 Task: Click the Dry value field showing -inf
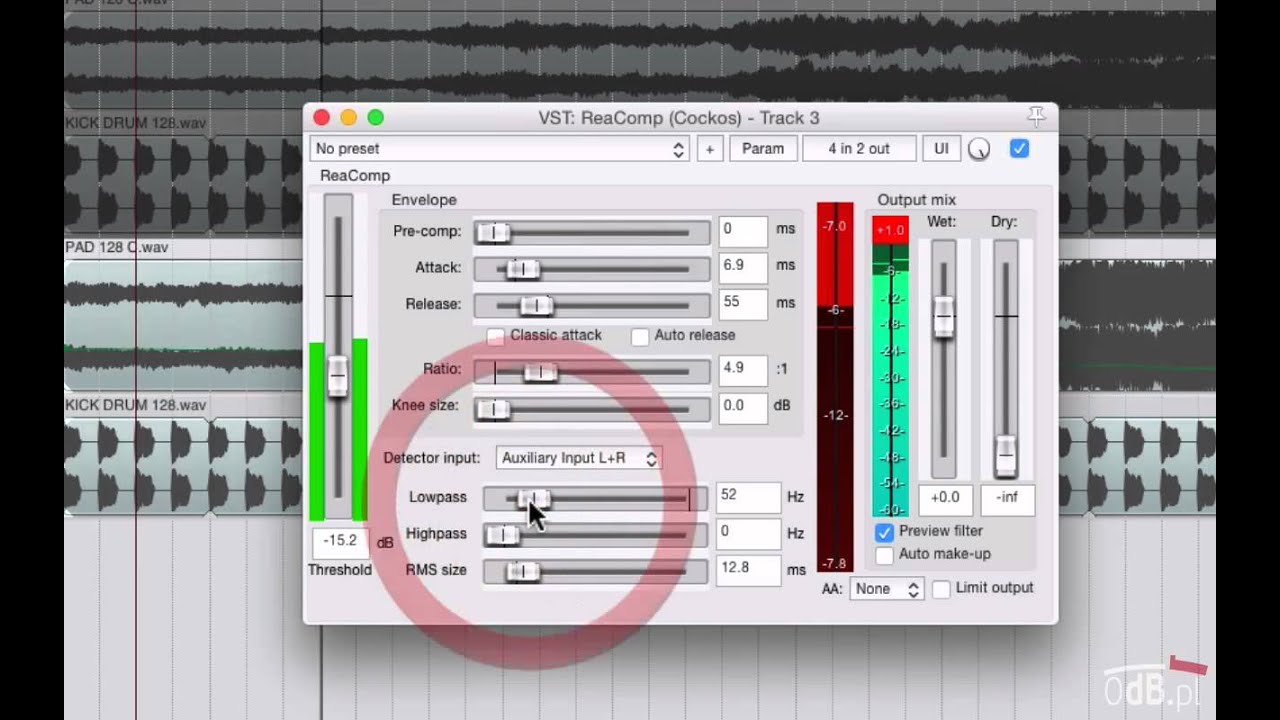coord(1007,499)
